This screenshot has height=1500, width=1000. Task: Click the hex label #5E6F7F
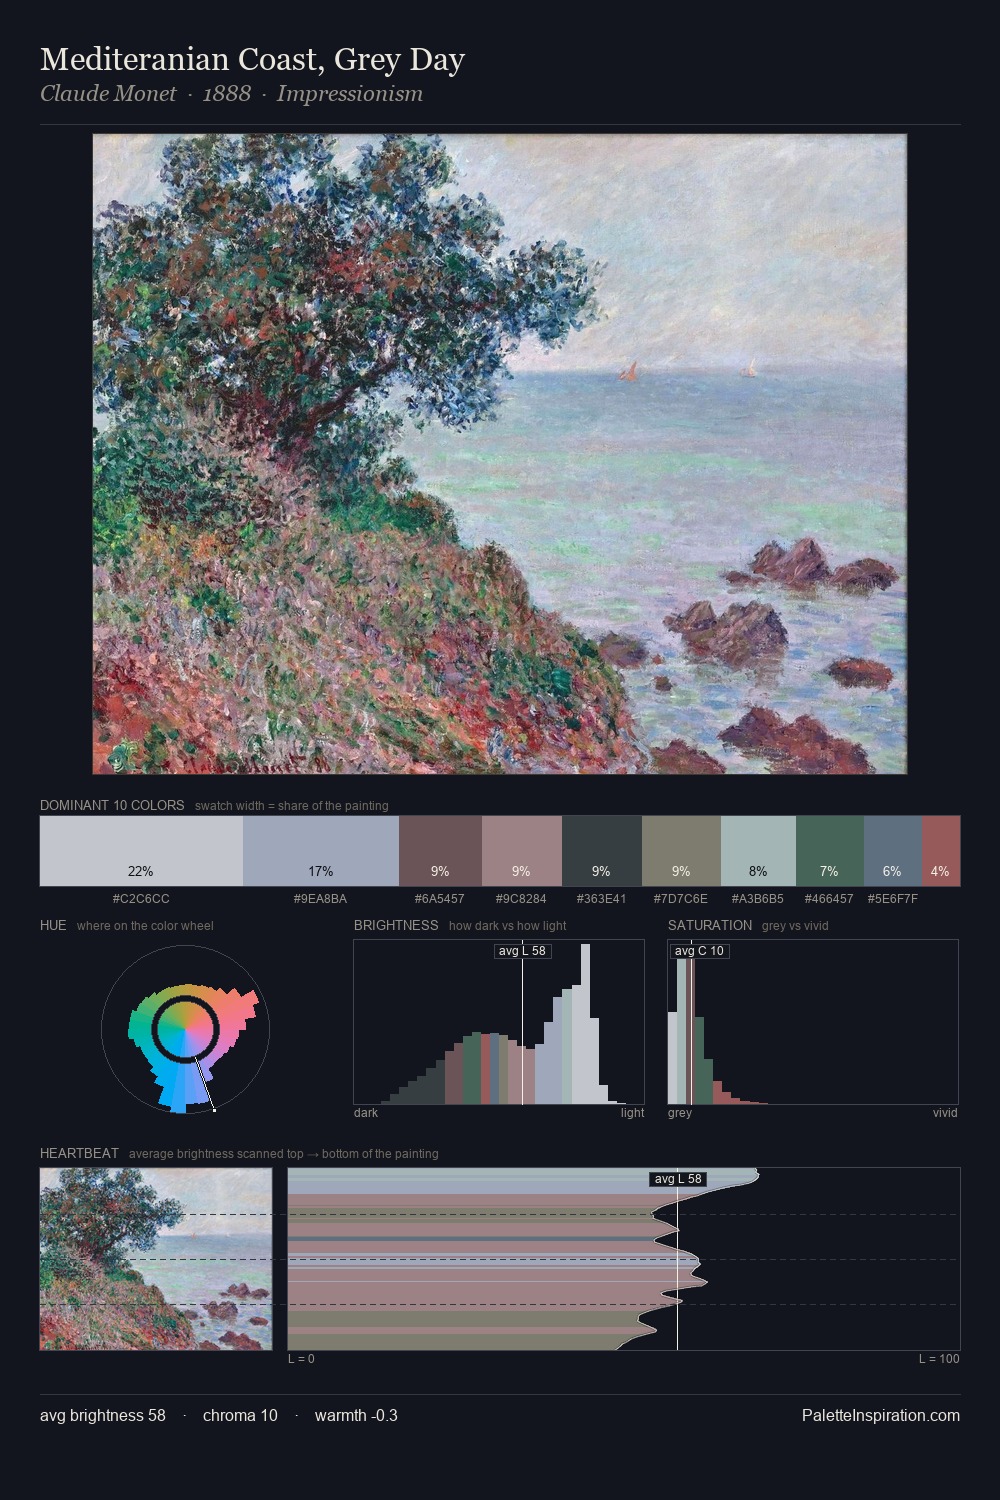coord(893,899)
